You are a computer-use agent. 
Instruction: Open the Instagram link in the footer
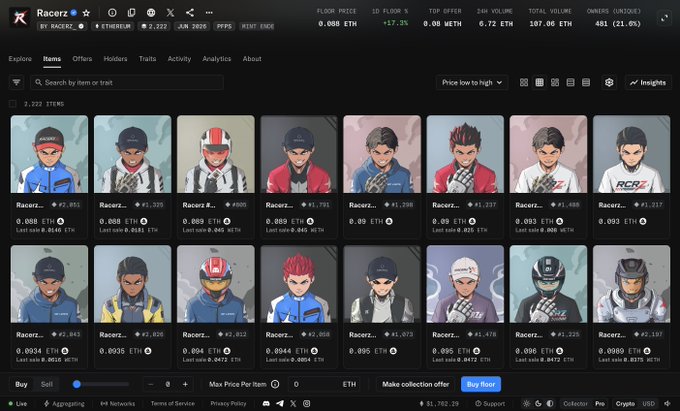(307, 404)
